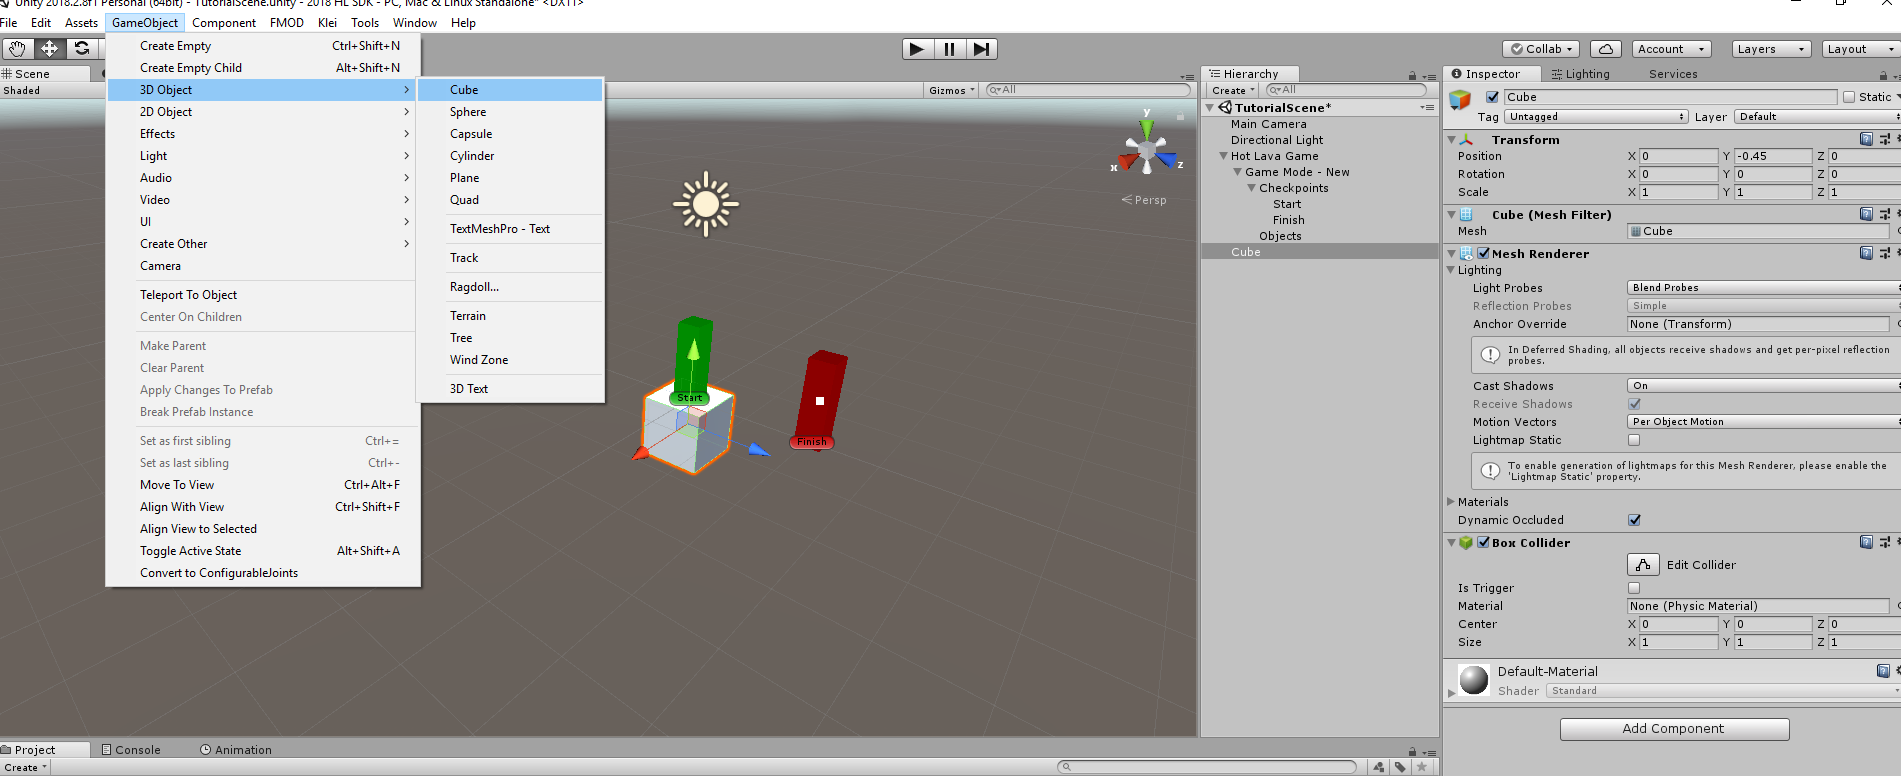Choose Cube from the 3D Object submenu
1901x776 pixels.
click(x=511, y=90)
